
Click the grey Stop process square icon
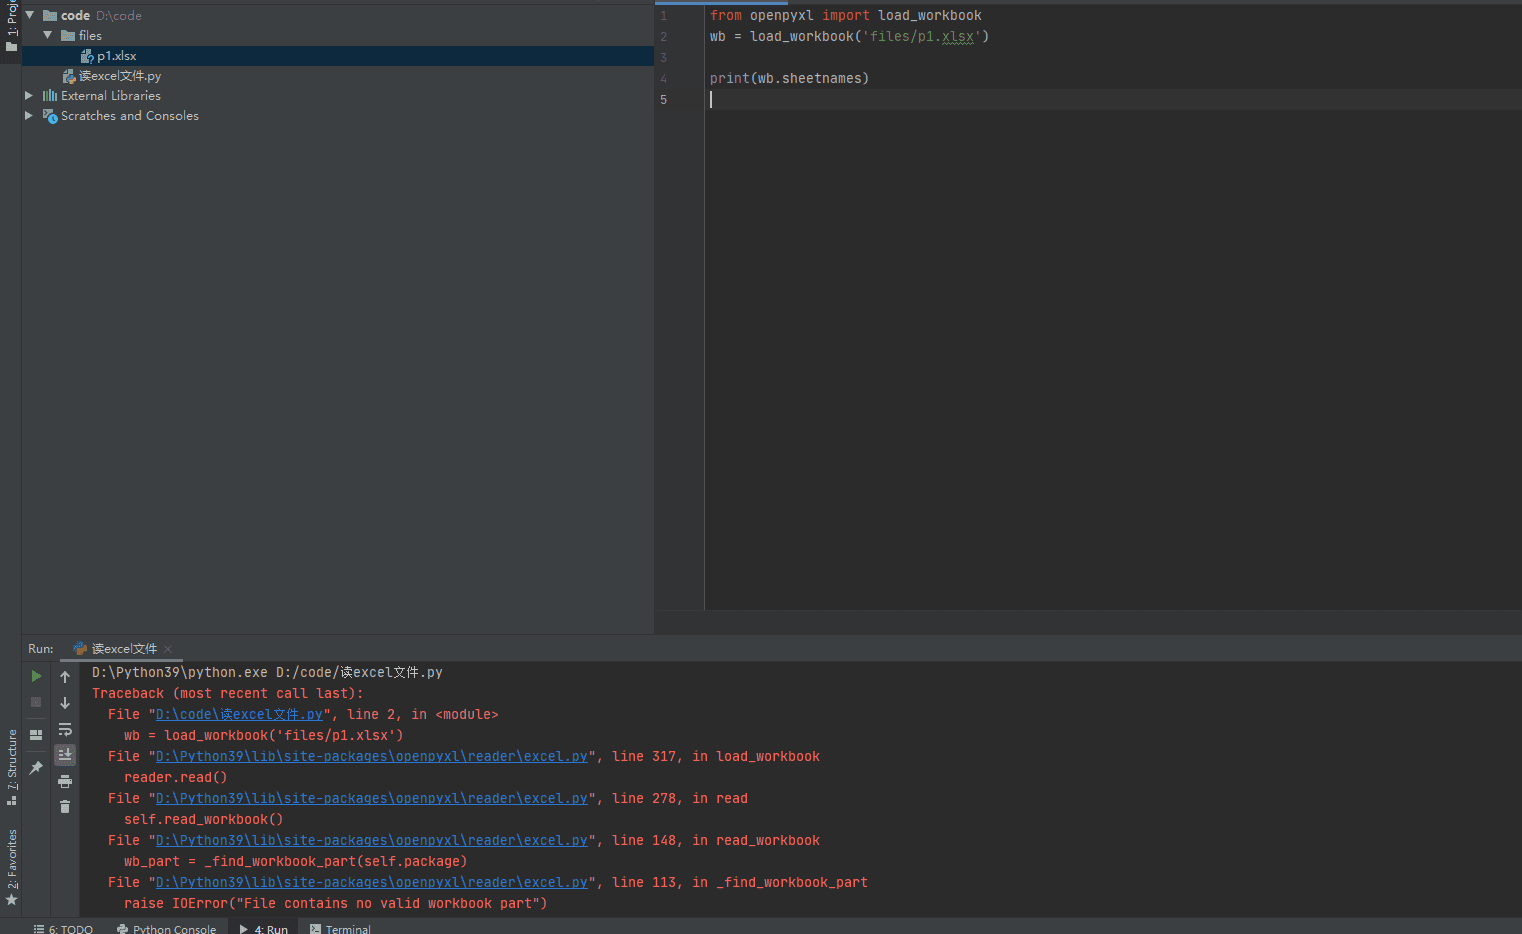pos(36,703)
